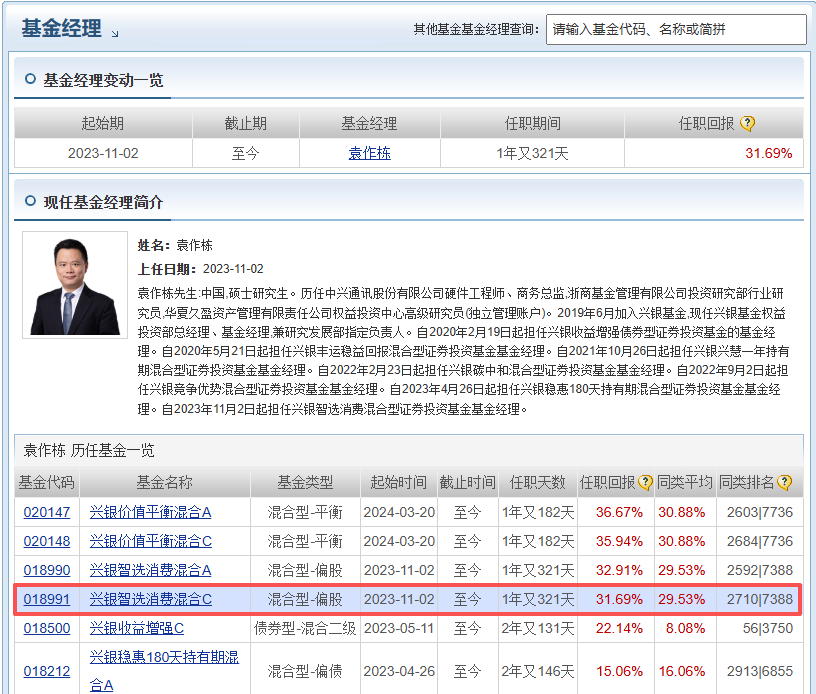Select tenure 1年又321天 in change table
This screenshot has width=816, height=694.
[532, 153]
